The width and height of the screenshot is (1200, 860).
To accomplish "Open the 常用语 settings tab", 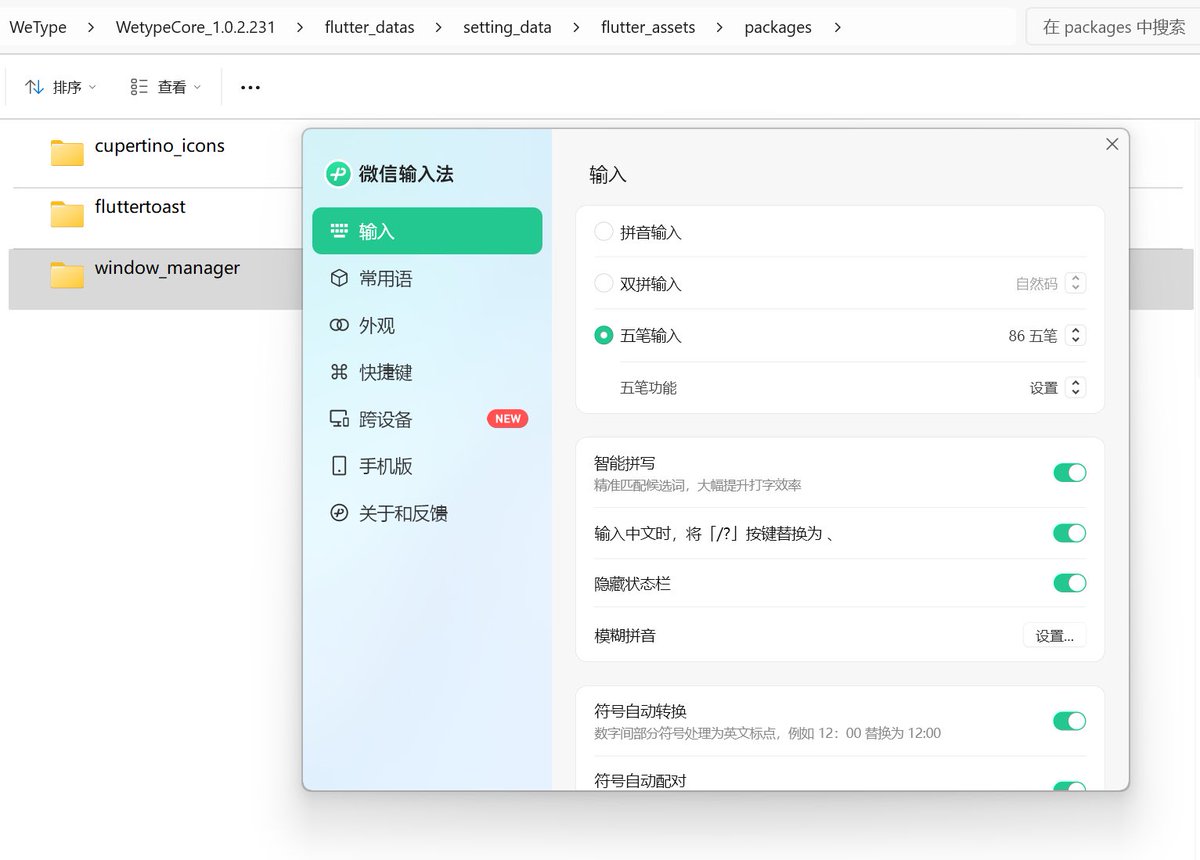I will pos(427,278).
